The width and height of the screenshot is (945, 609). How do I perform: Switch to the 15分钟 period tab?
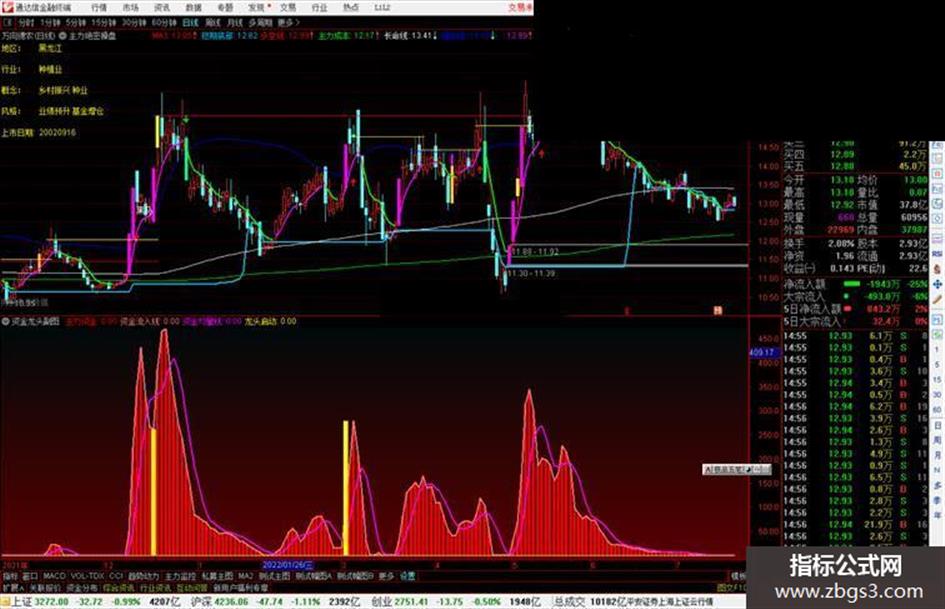104,23
